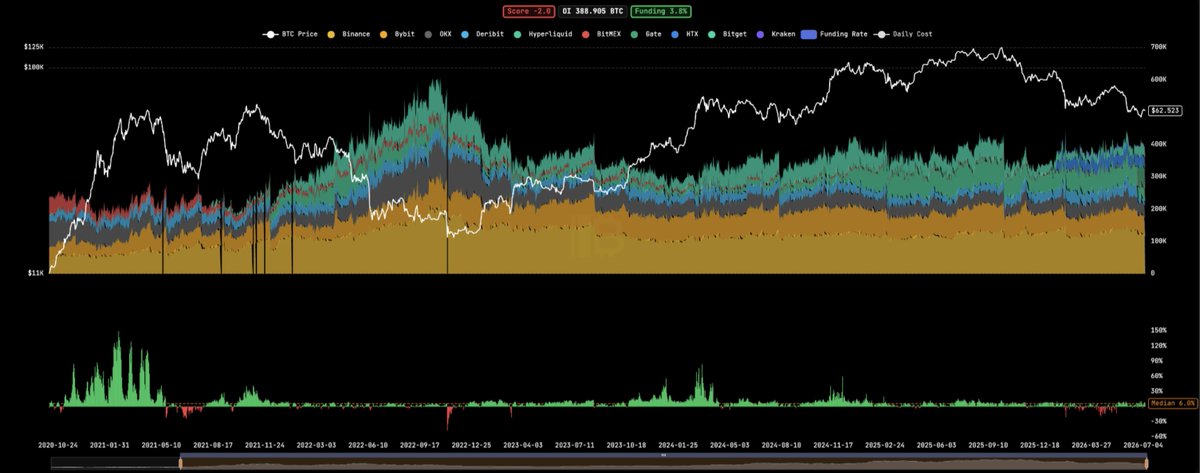Click the 60% funding axis label
This screenshot has width=1200, height=473.
[1158, 375]
